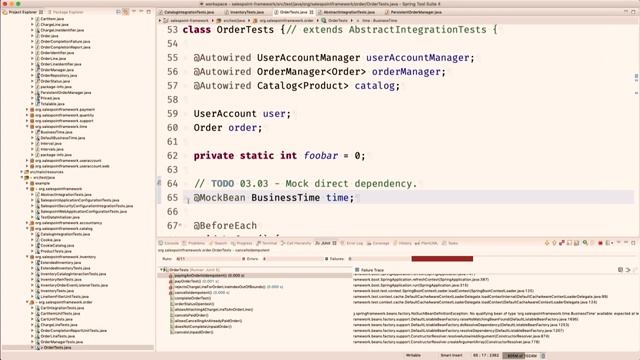Open the Coverage view tab
Screen dimensions: 640x360
378,243
